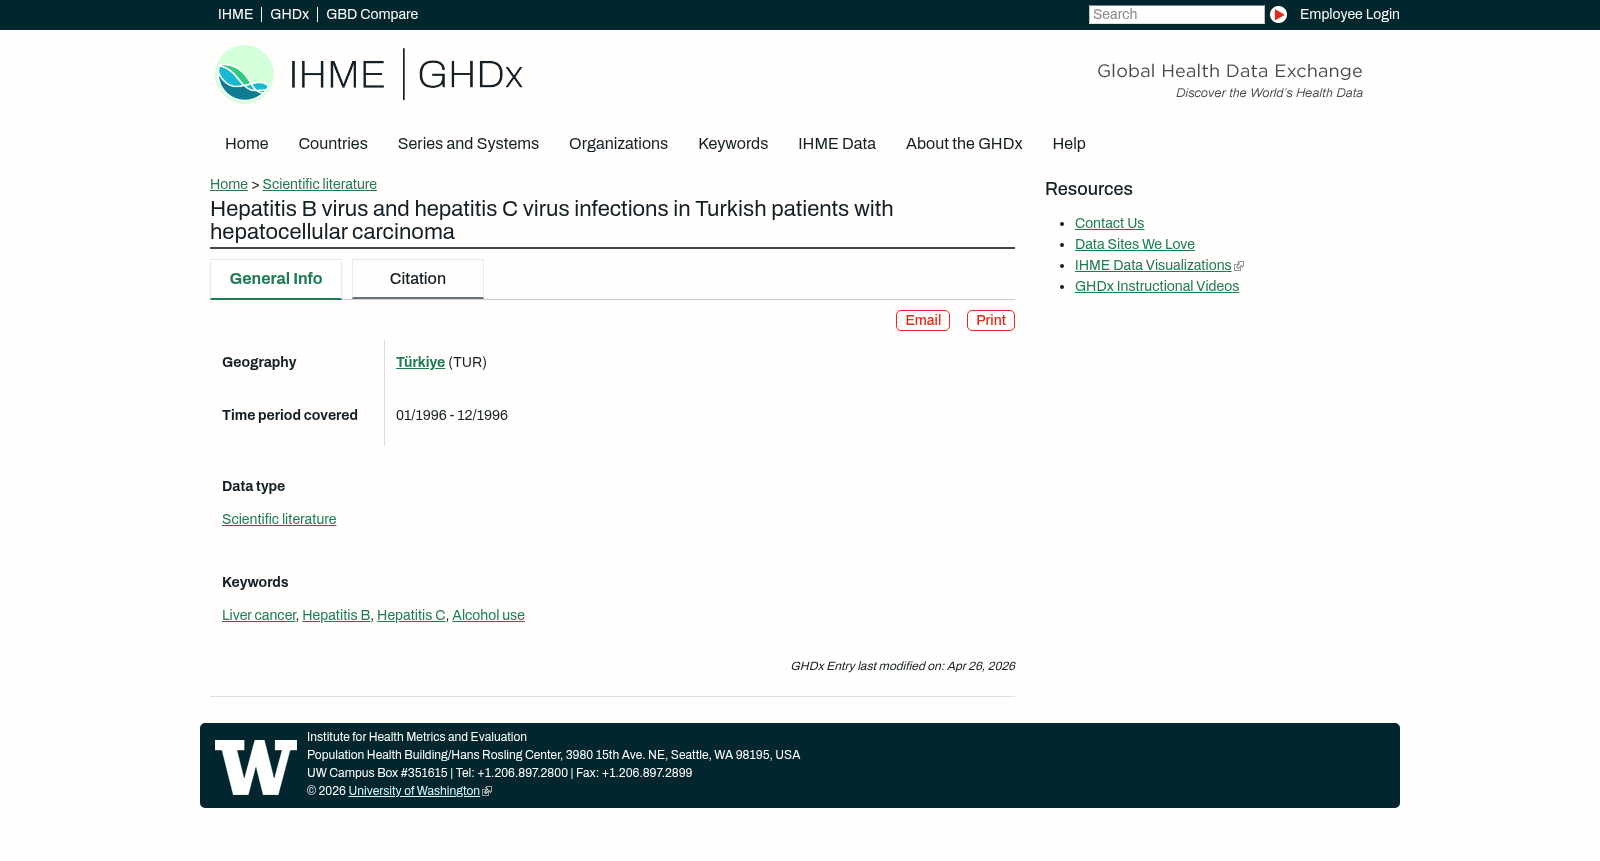Switch to the Citation tab
1600x861 pixels.
418,279
